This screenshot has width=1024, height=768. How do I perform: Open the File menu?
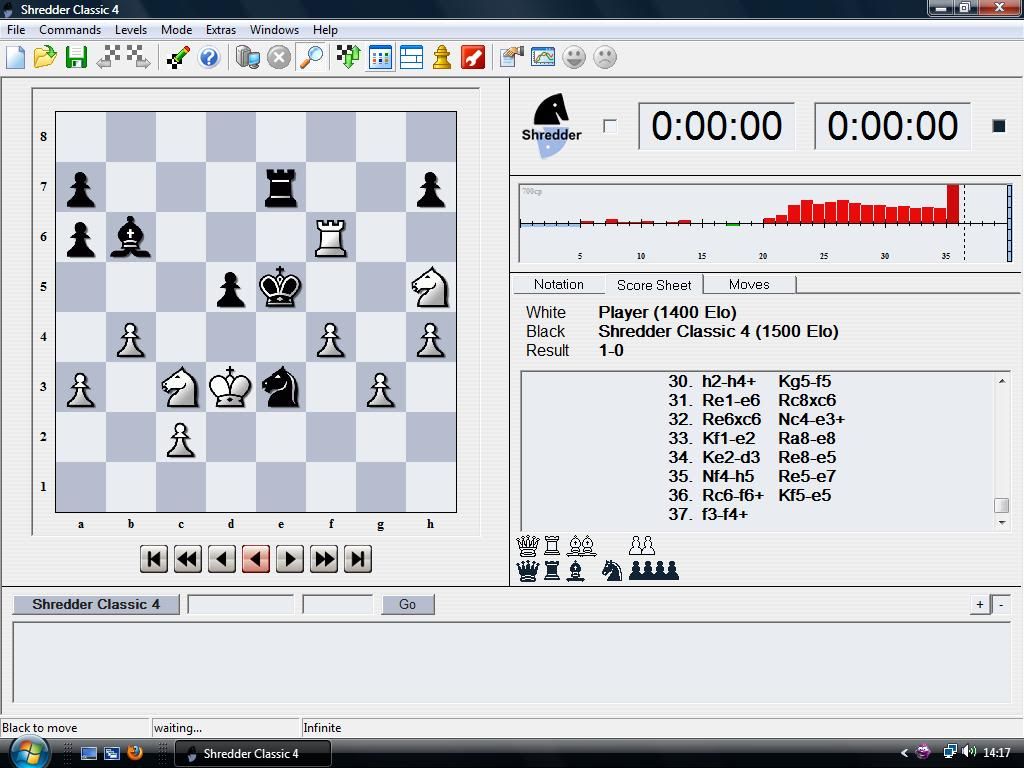point(16,30)
